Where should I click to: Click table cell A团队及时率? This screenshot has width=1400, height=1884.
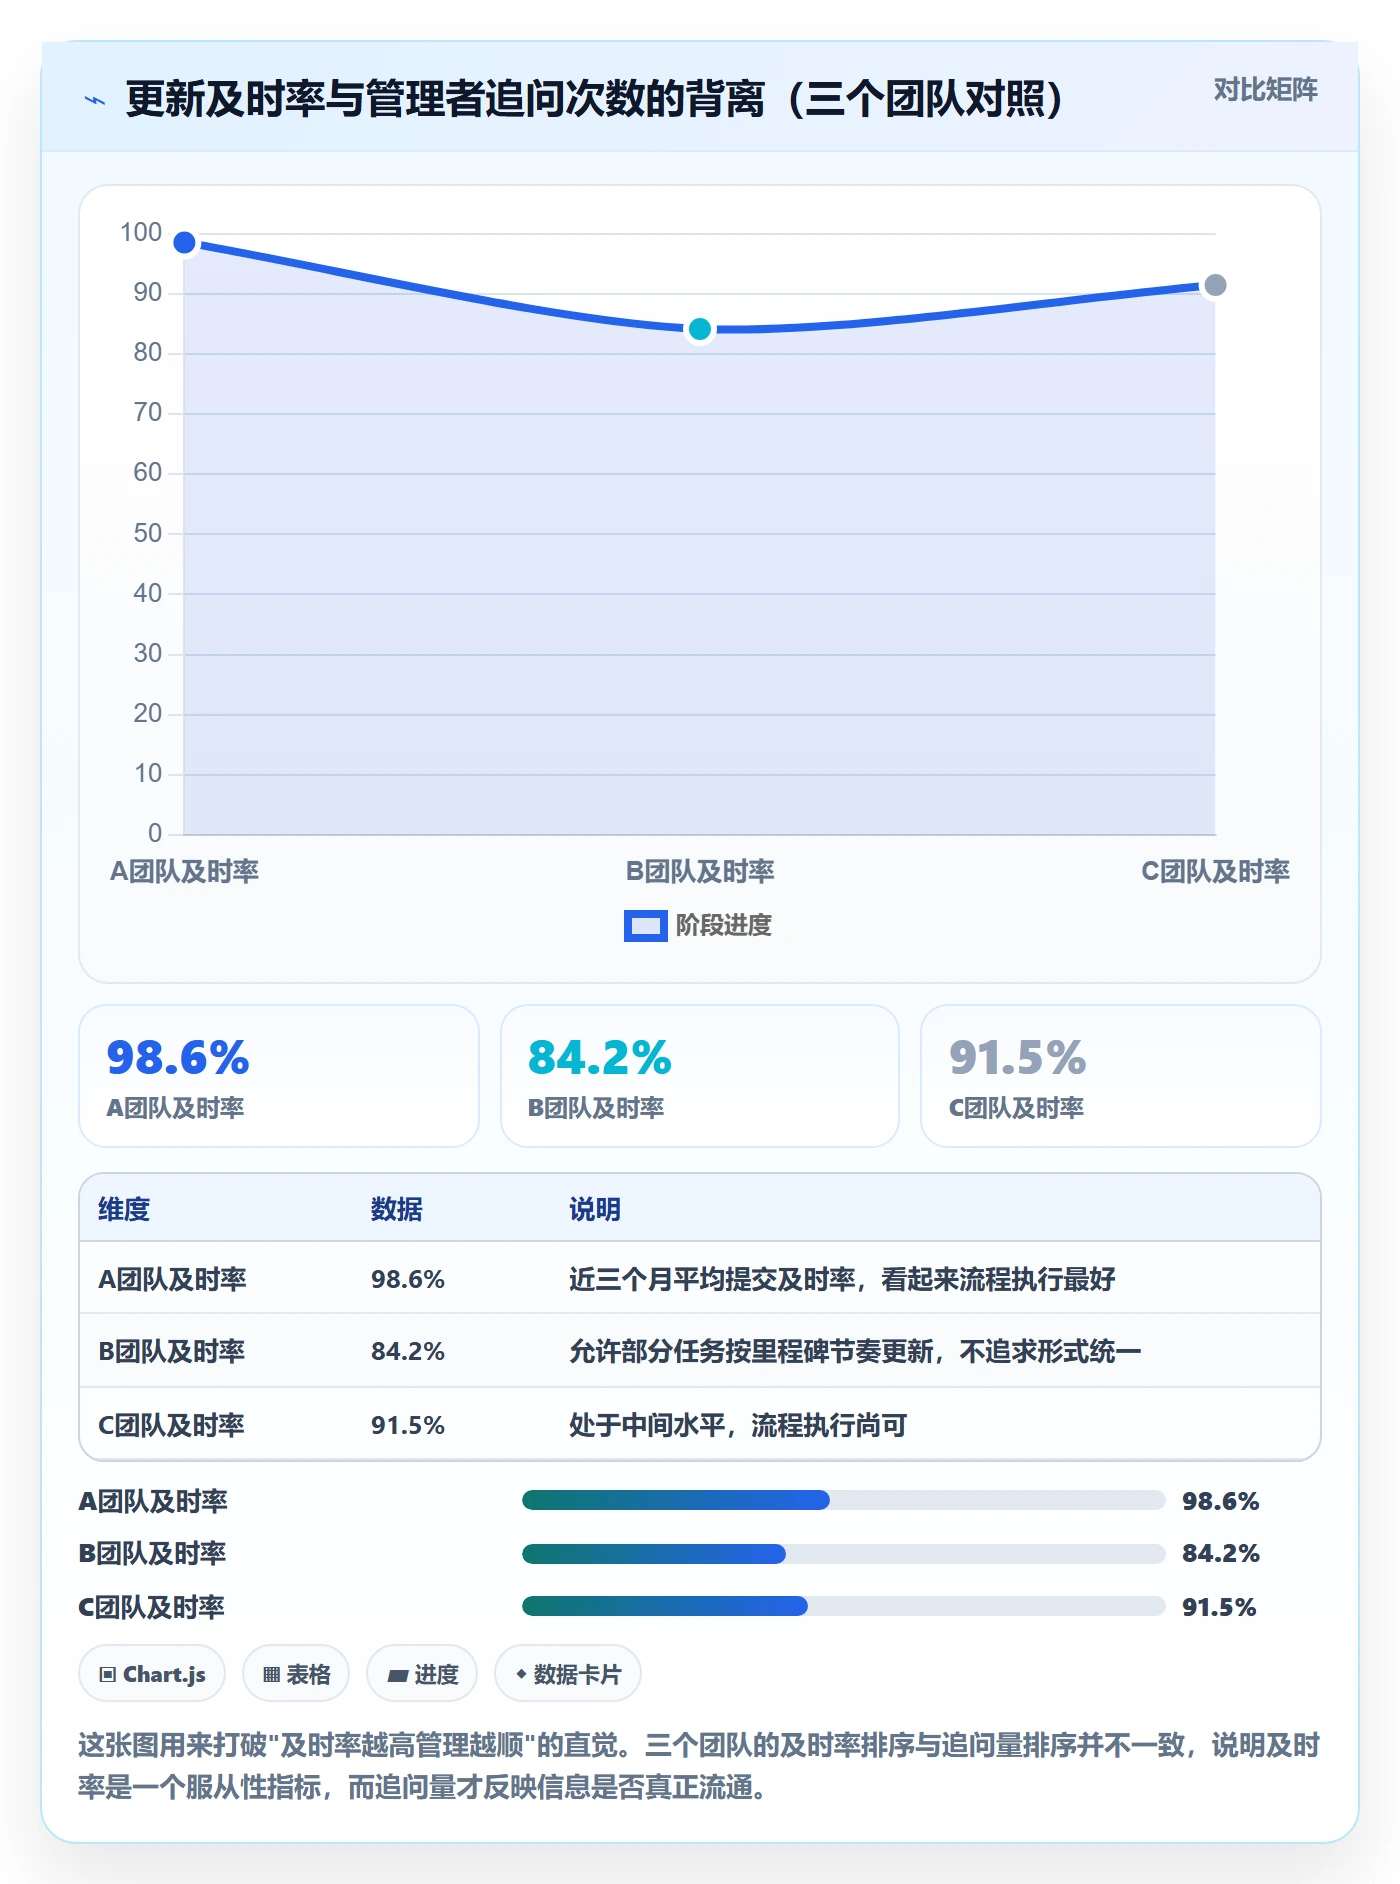coord(172,1279)
